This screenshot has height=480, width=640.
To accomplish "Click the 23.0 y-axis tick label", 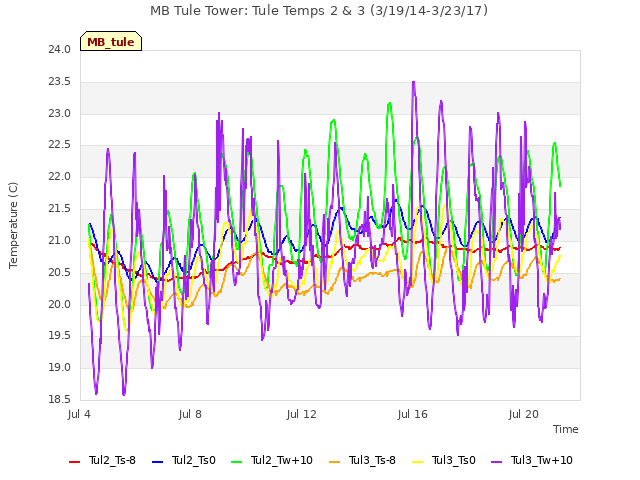I will pyautogui.click(x=60, y=113).
